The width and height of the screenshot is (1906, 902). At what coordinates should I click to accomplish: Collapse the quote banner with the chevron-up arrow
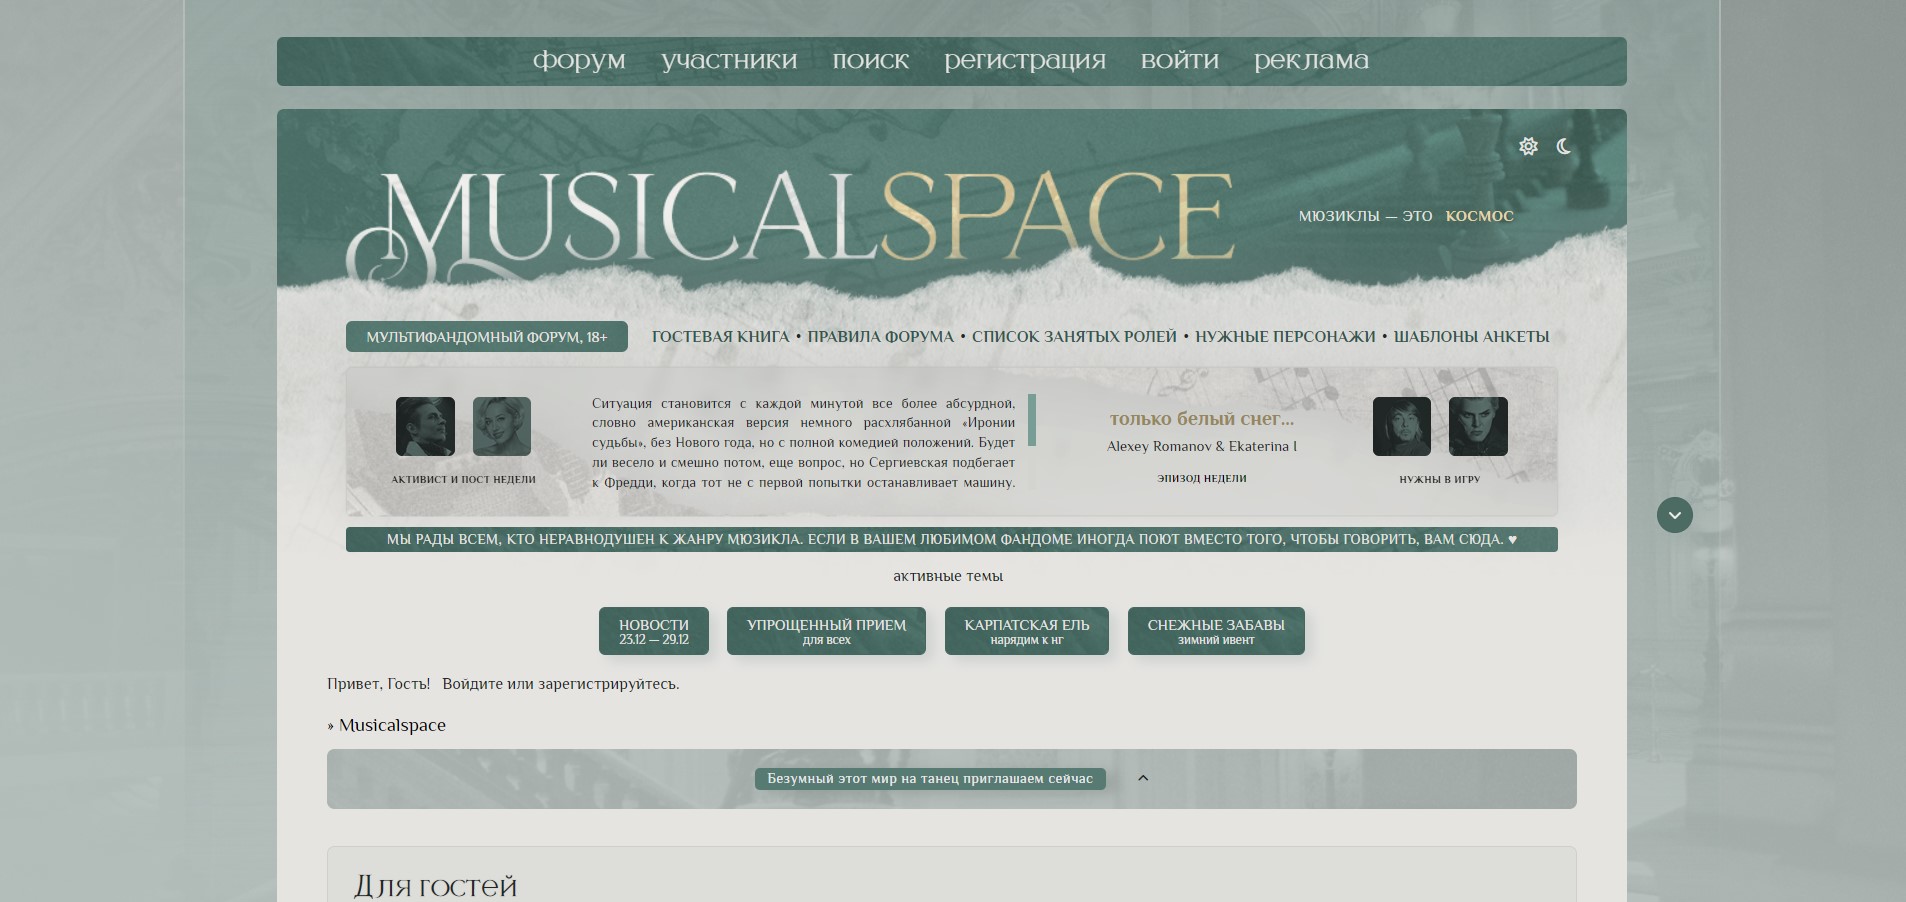click(1143, 778)
